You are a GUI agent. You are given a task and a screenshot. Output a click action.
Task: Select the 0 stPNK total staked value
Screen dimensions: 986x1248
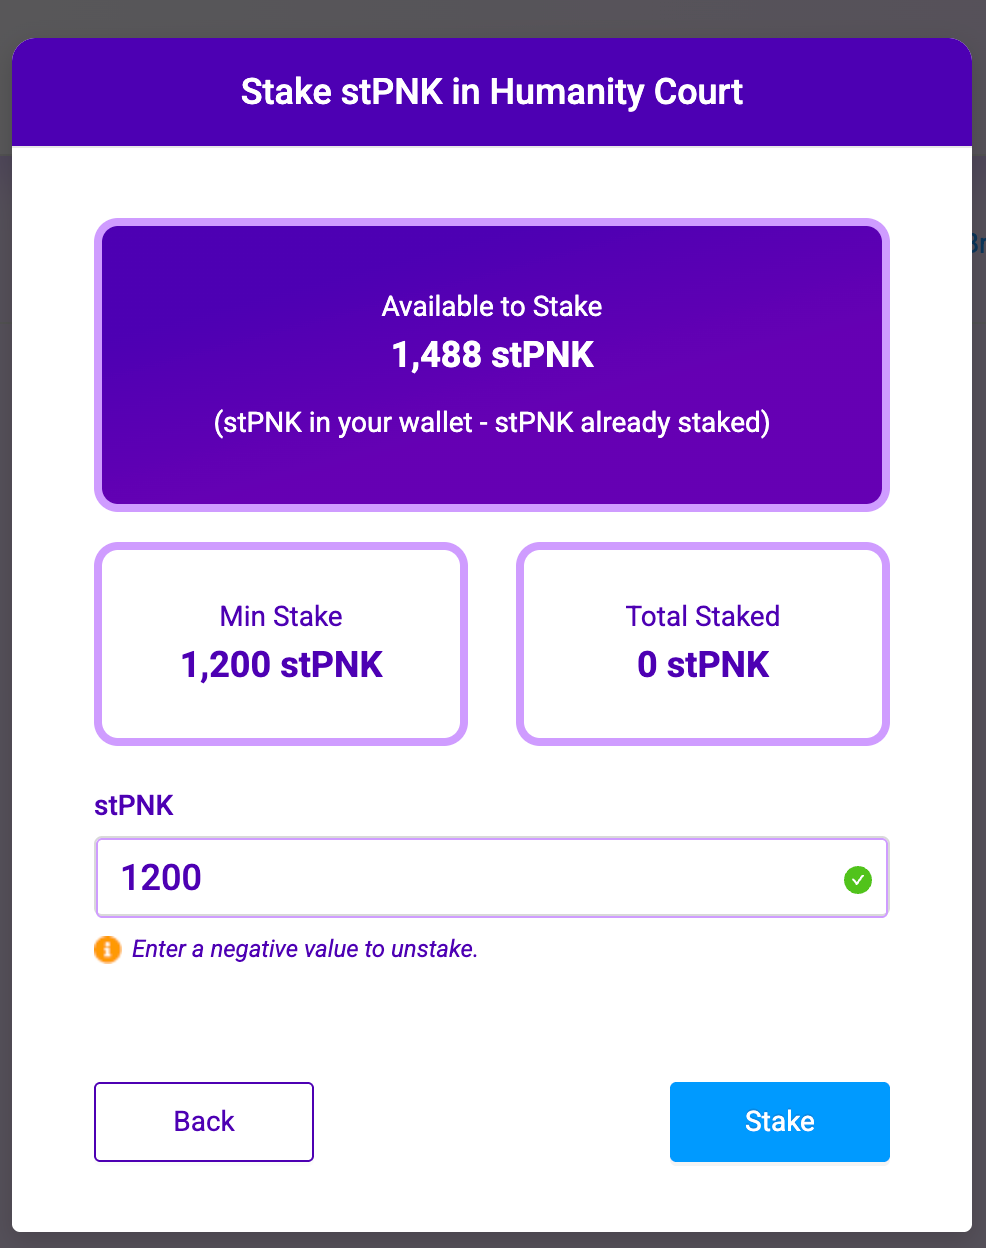(702, 665)
